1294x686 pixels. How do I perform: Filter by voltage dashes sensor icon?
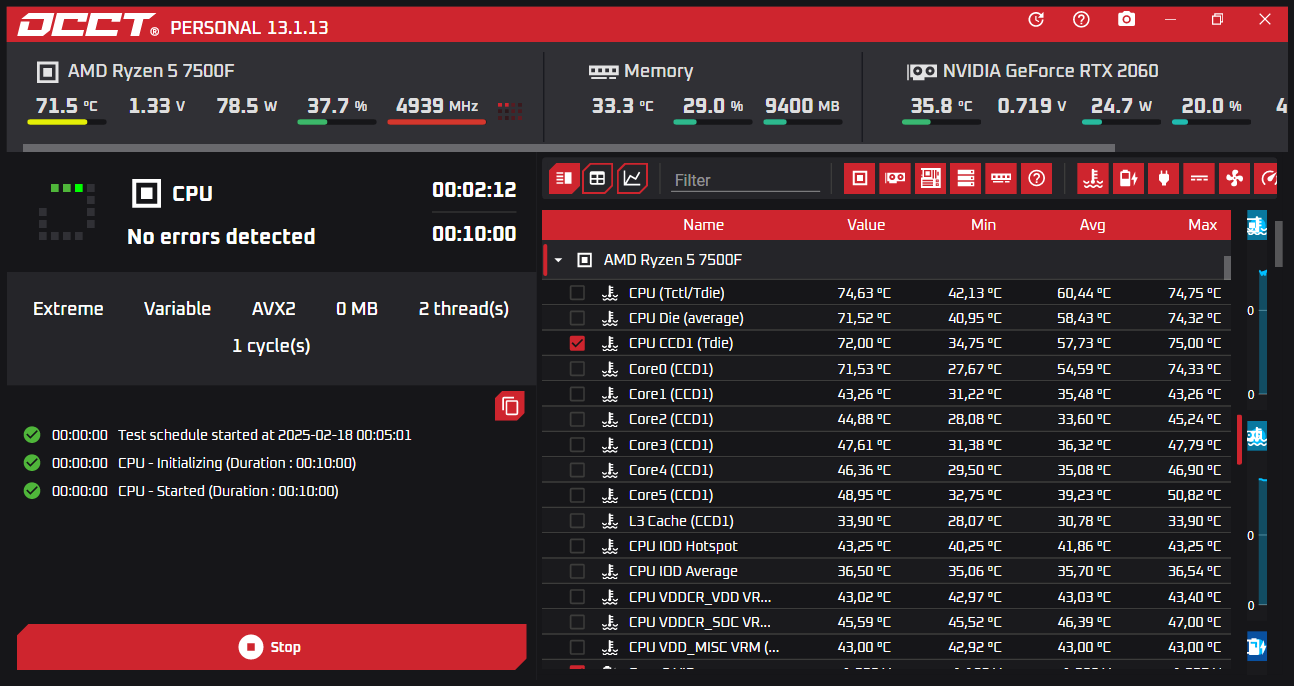pos(1198,179)
